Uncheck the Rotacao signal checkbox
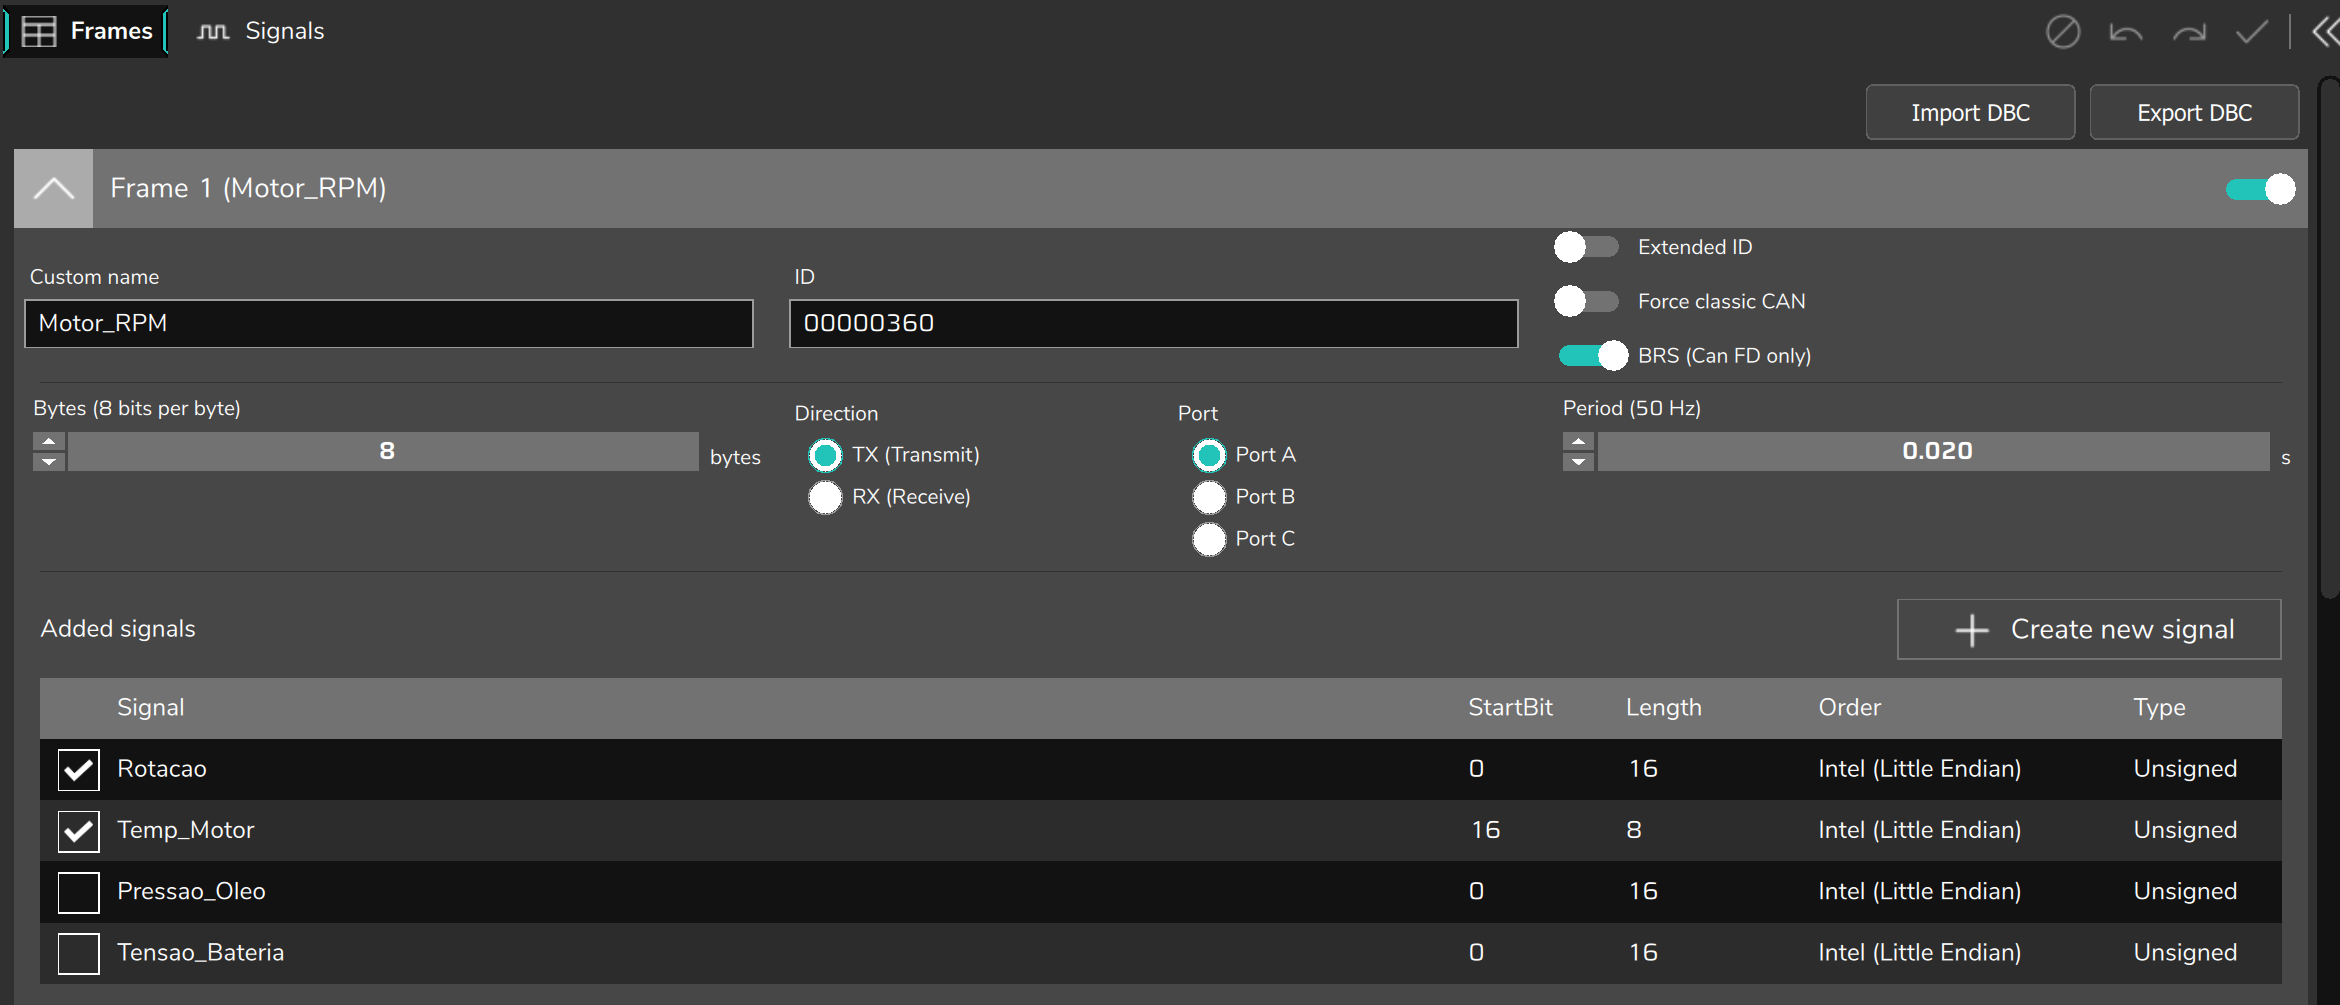This screenshot has width=2340, height=1005. pos(79,770)
